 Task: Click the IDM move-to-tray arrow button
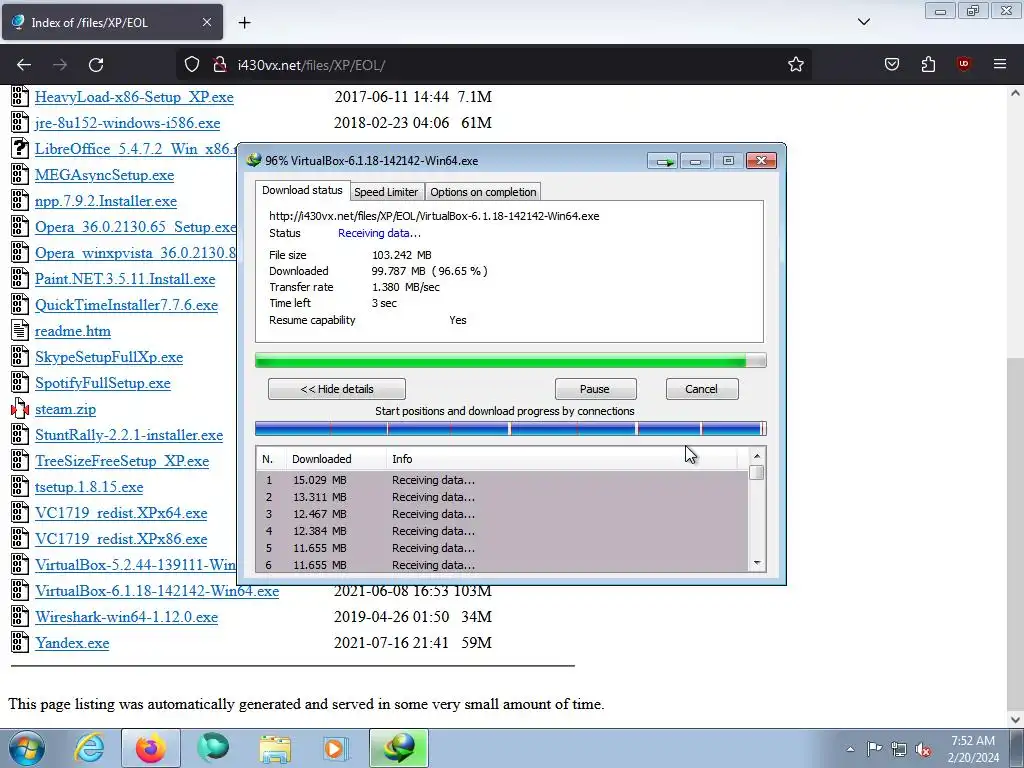(664, 161)
